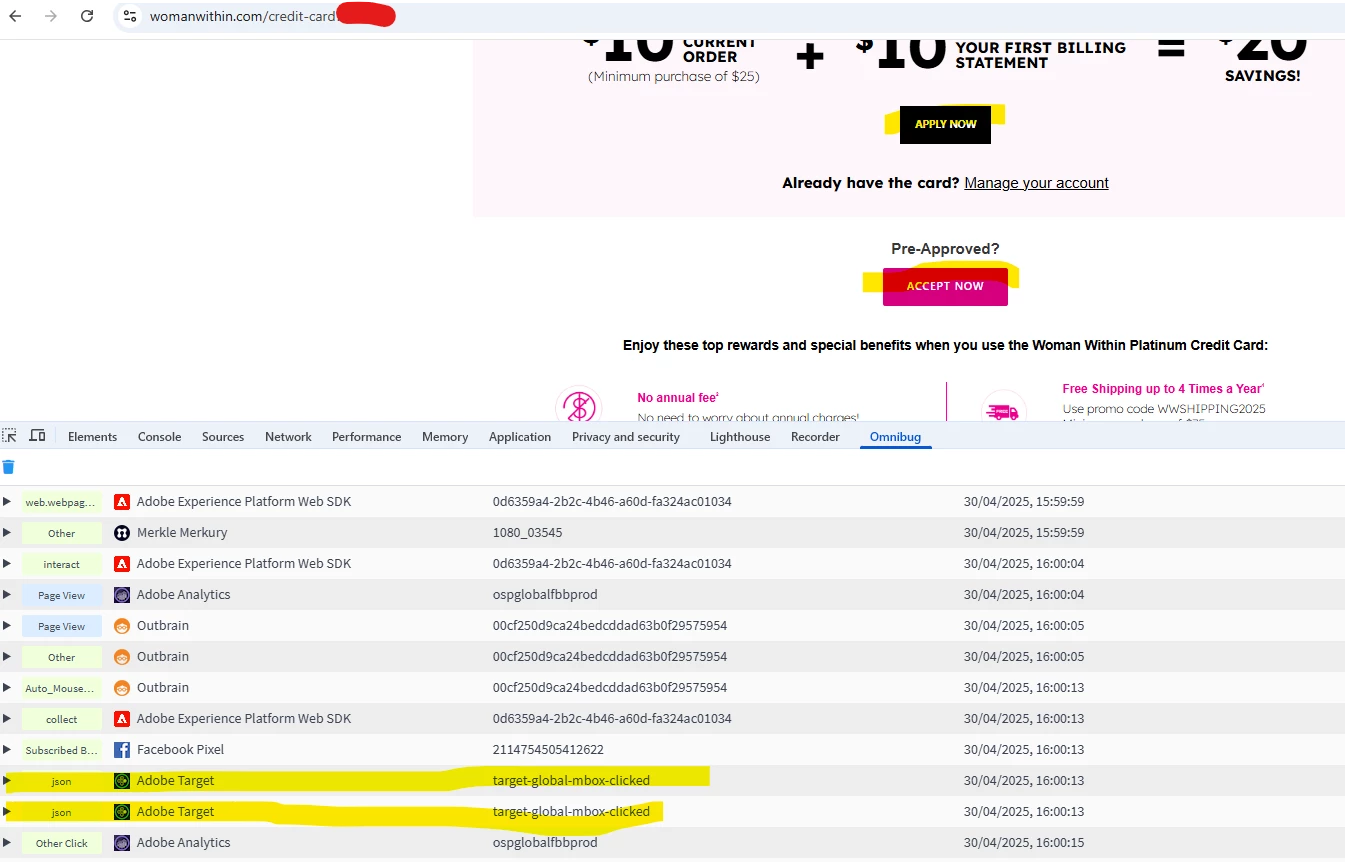Click the APPLY NOW button
Viewport: 1345px width, 862px height.
click(945, 124)
